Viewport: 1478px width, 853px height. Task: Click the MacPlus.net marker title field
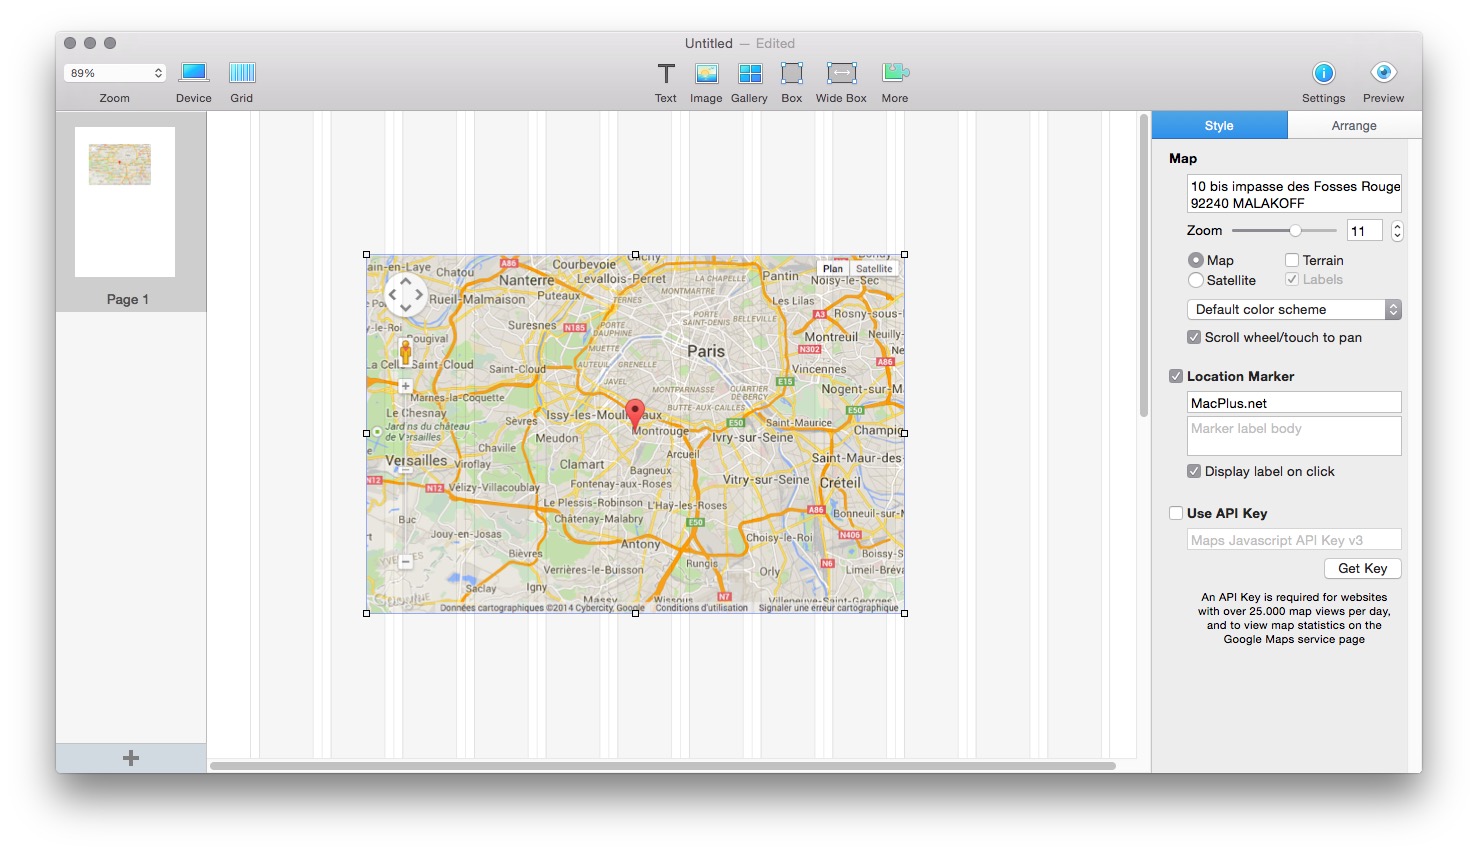tap(1294, 403)
